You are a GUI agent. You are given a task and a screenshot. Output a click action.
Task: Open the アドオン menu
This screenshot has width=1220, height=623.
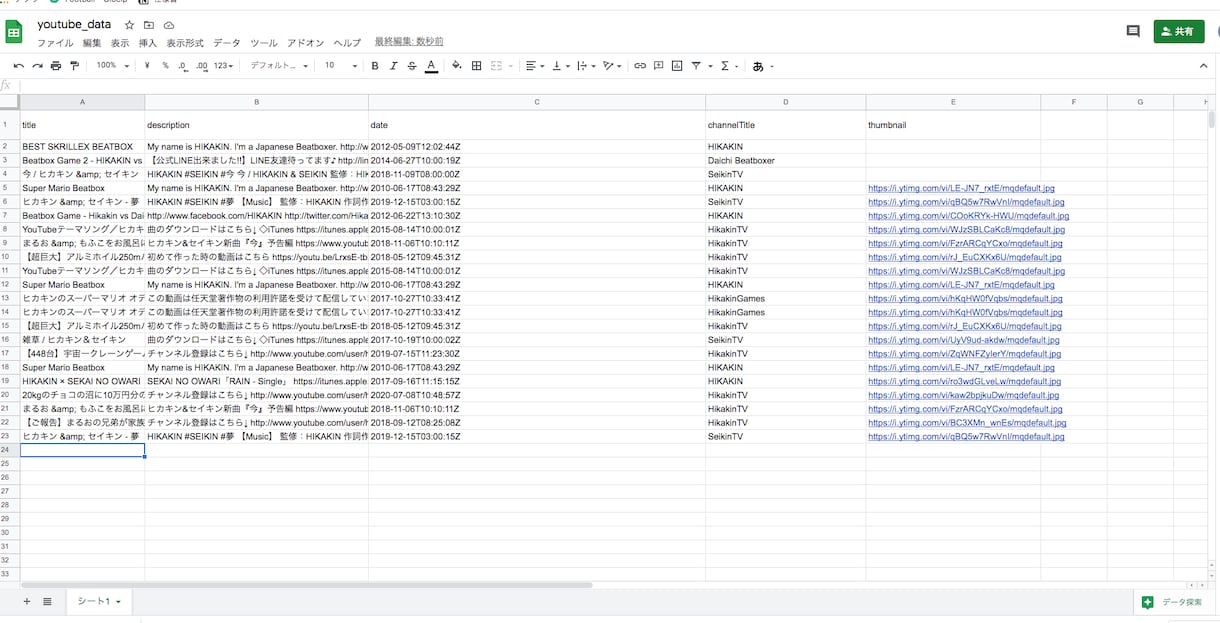(x=306, y=43)
